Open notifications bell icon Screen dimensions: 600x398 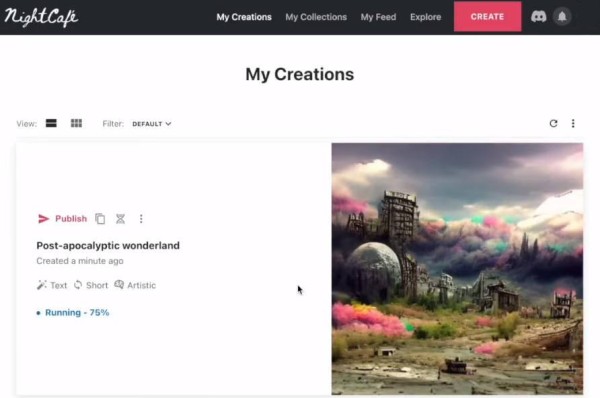pos(562,16)
